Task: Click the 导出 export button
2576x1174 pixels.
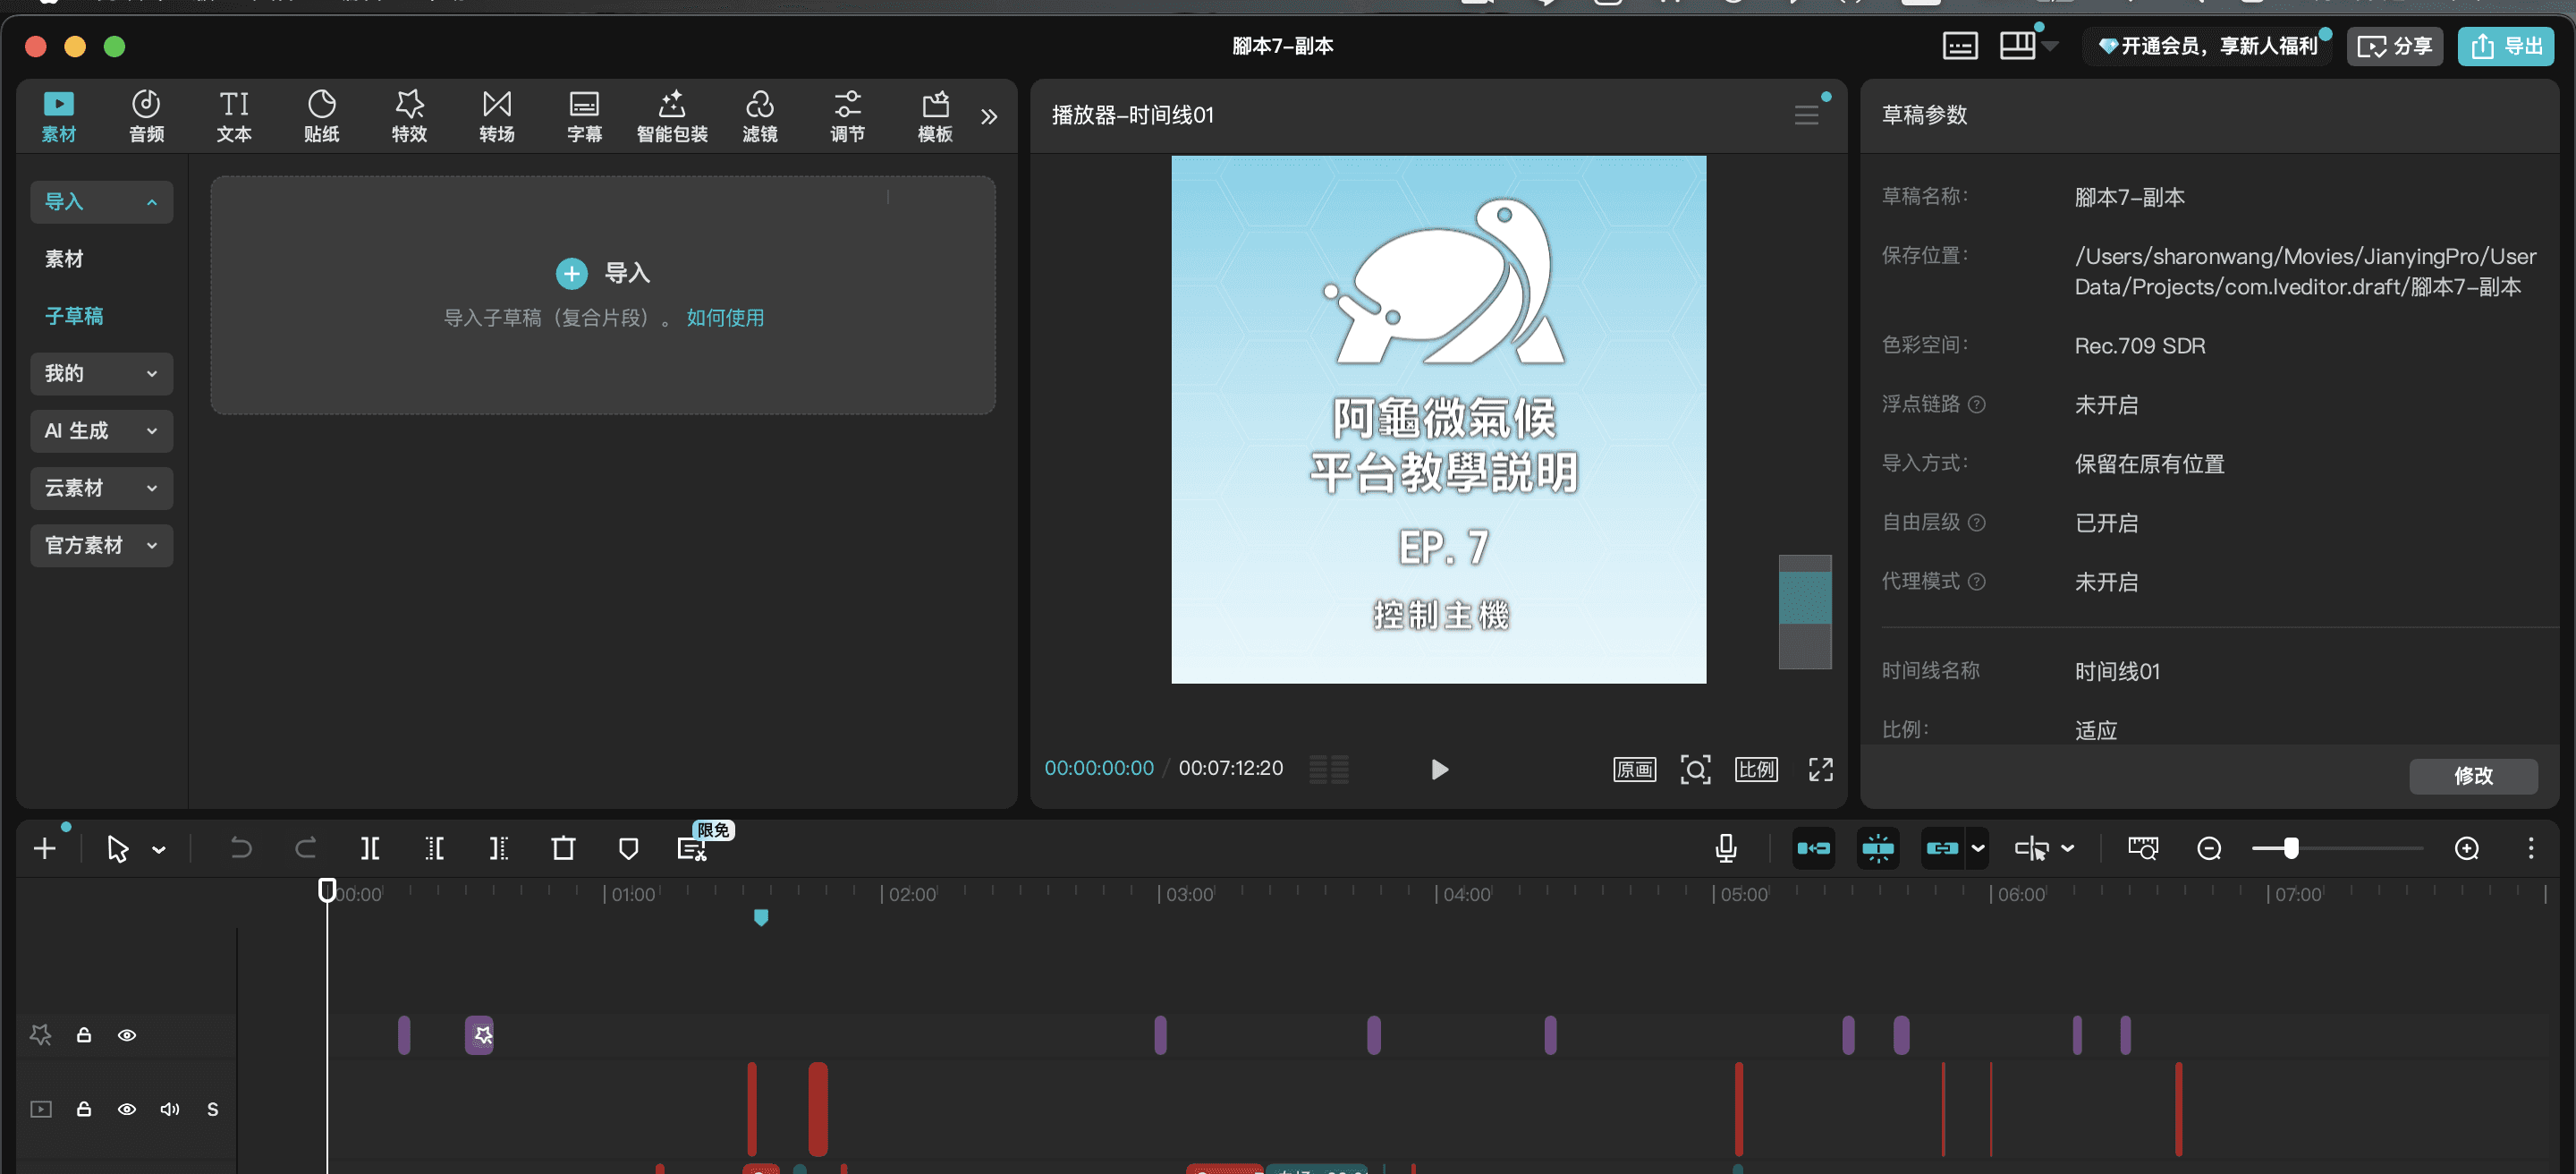Action: pyautogui.click(x=2505, y=46)
